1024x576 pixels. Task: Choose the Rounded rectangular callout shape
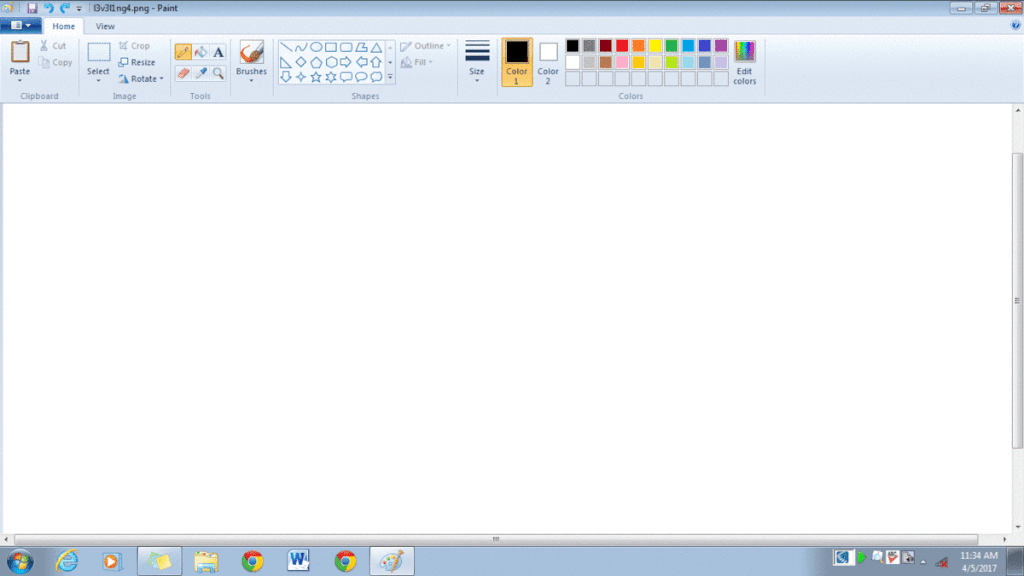coord(346,77)
